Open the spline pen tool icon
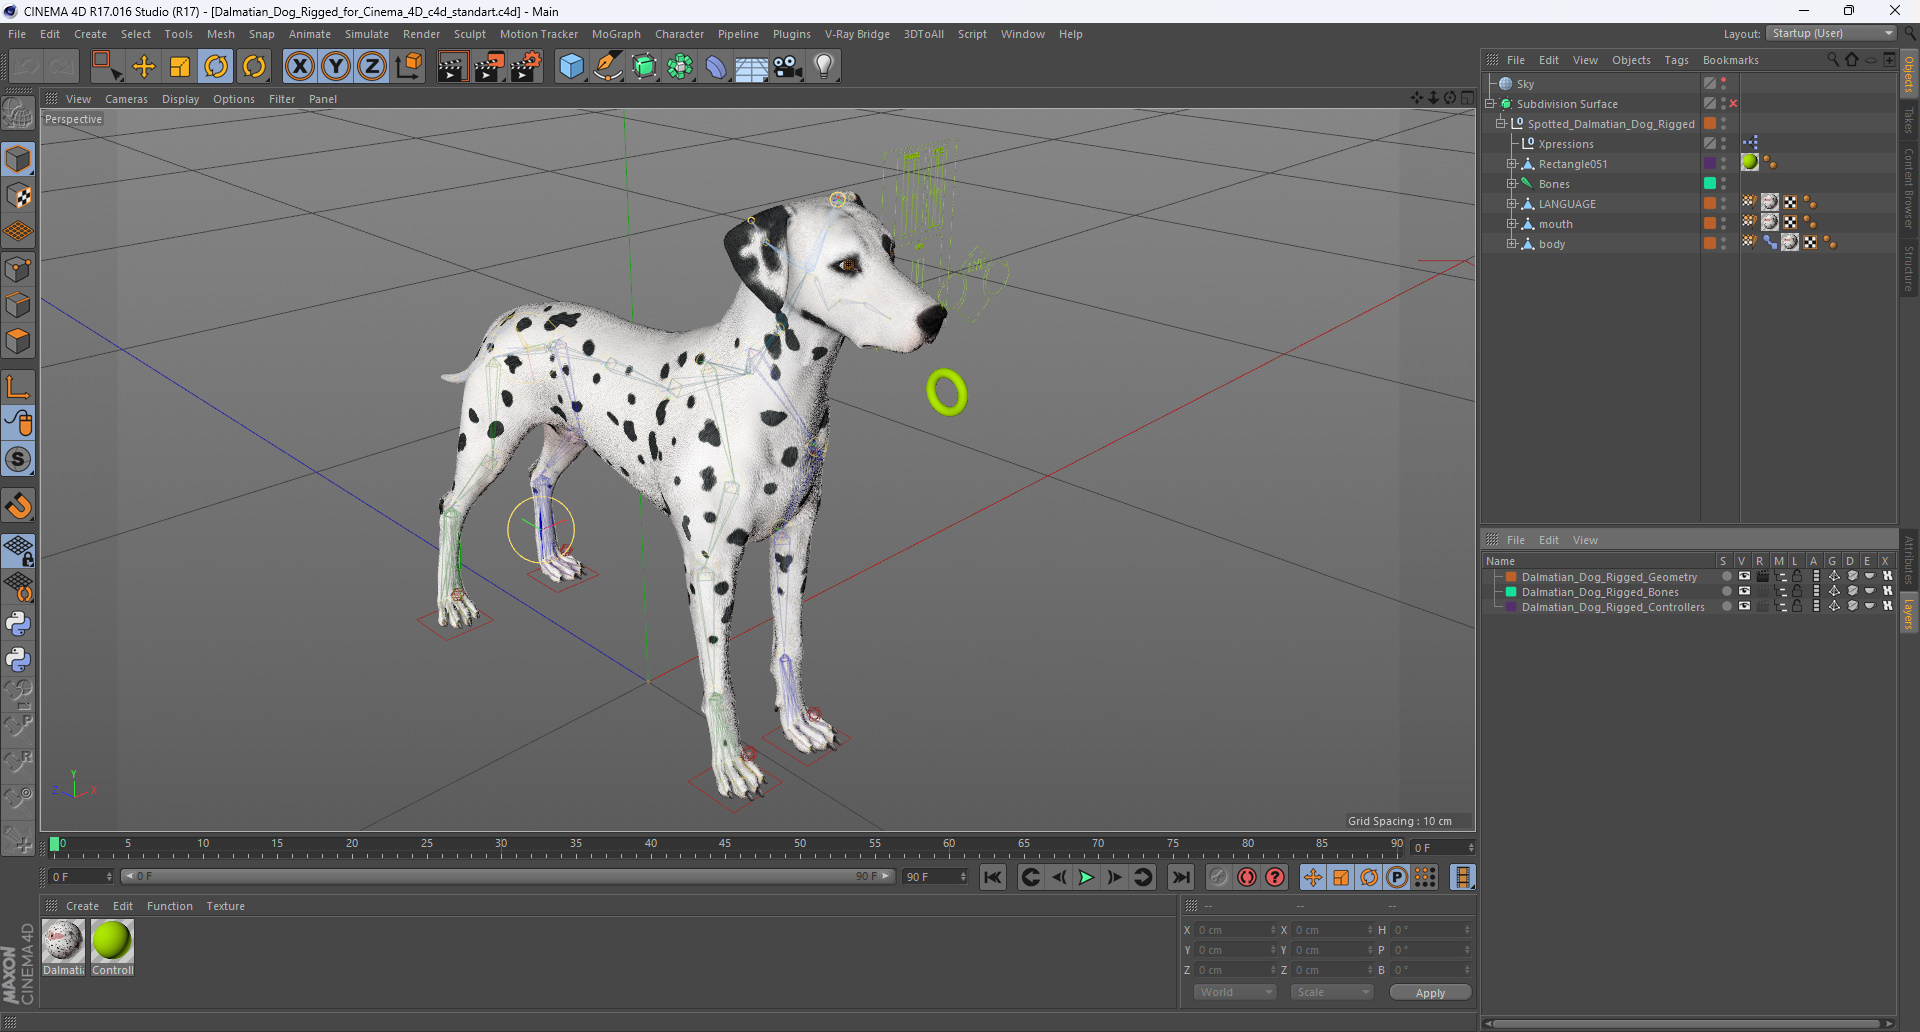Image resolution: width=1920 pixels, height=1032 pixels. pos(608,67)
